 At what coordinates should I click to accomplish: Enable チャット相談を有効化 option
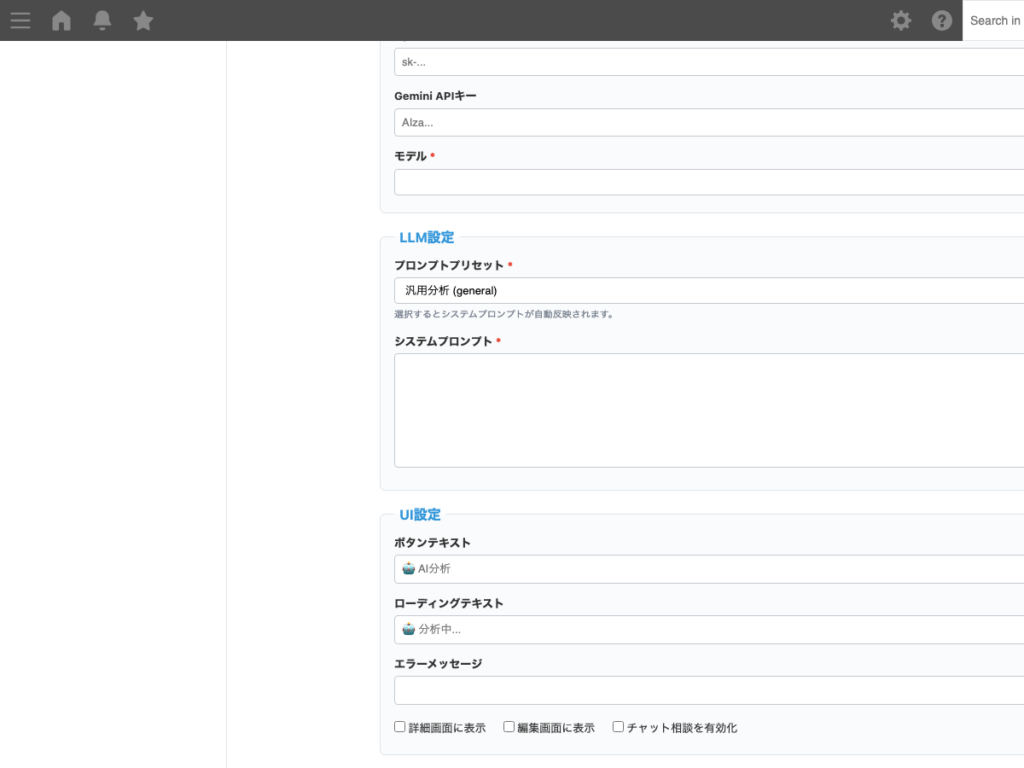(618, 726)
